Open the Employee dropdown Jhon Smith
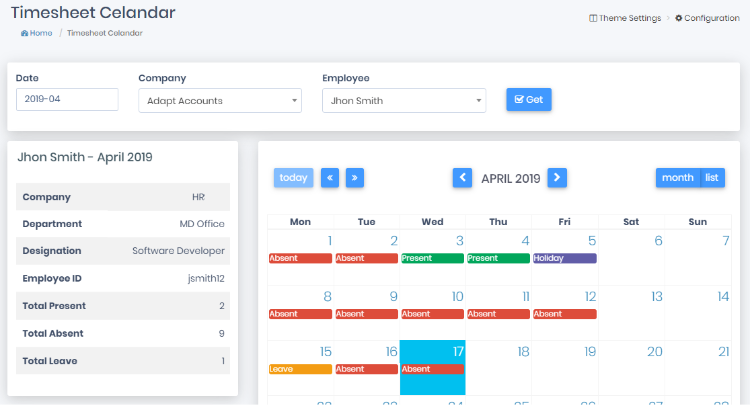This screenshot has width=750, height=416. (x=404, y=100)
